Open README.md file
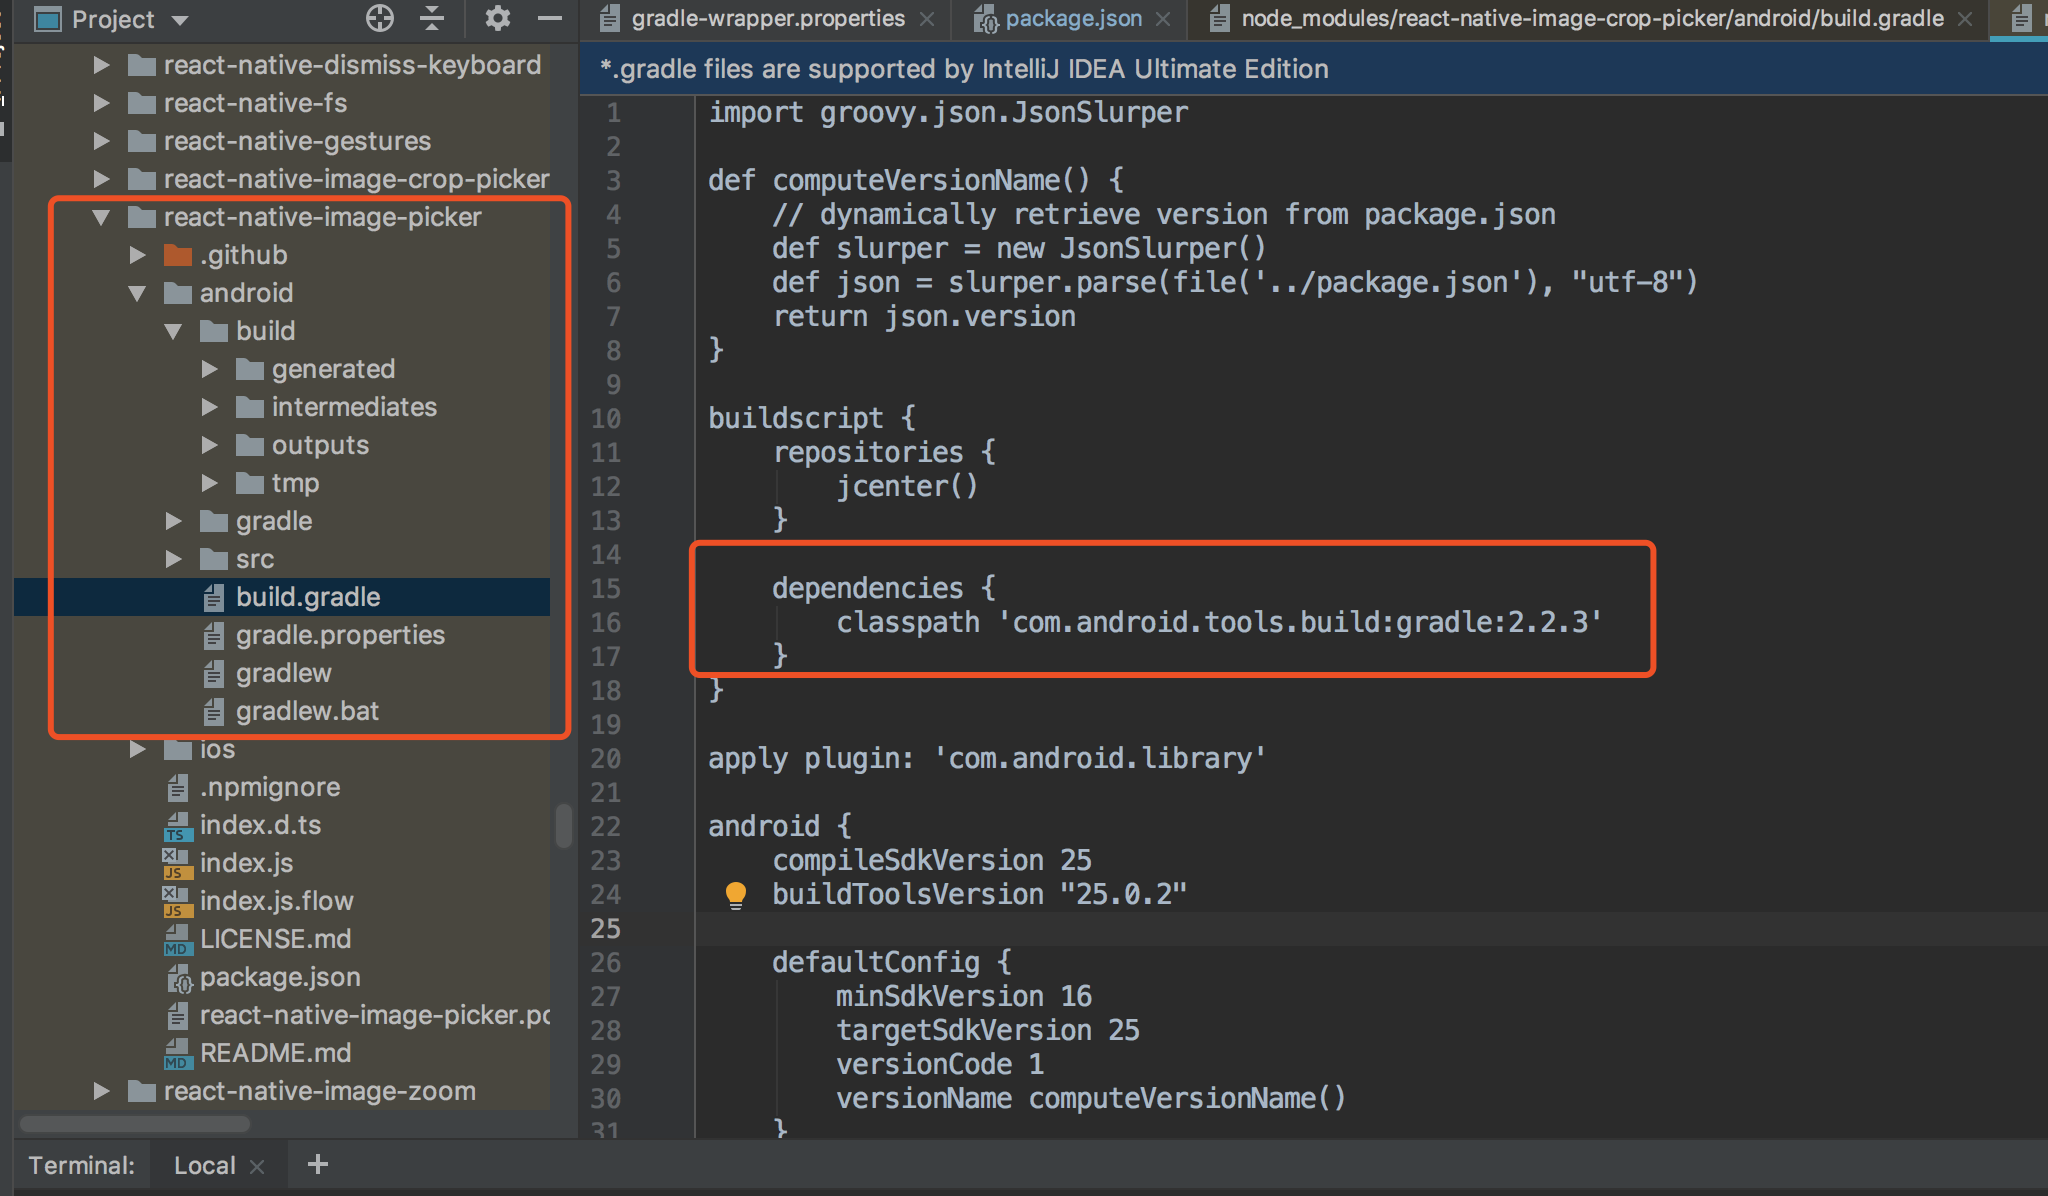Viewport: 2048px width, 1196px height. coord(275,1053)
